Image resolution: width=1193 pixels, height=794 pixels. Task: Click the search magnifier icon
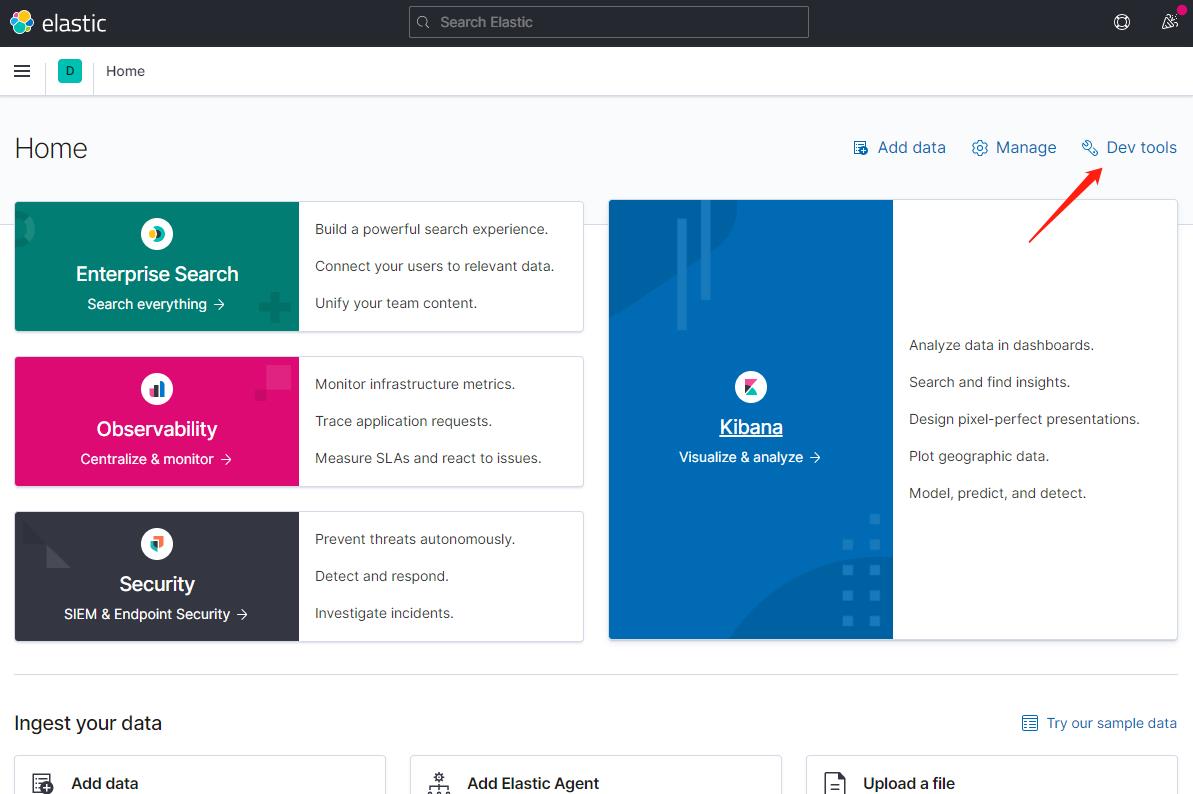424,22
